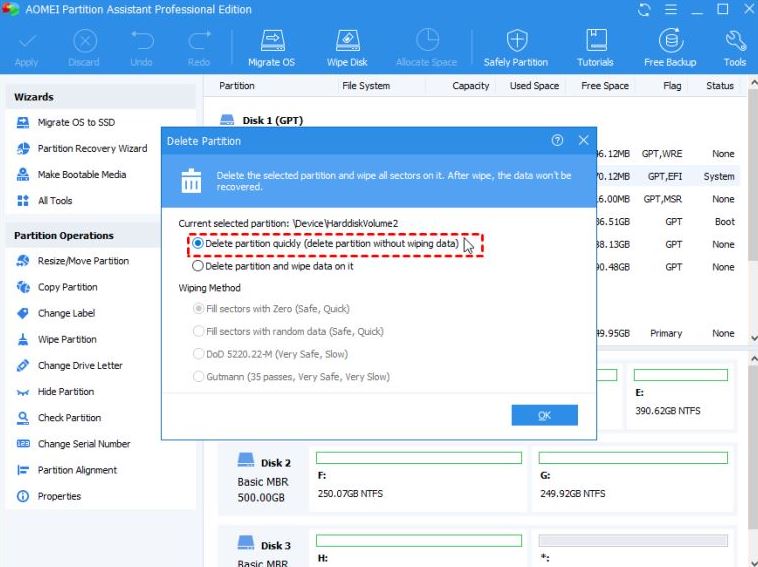Click the help icon in the Delete Partition dialog
758x567 pixels.
point(557,141)
